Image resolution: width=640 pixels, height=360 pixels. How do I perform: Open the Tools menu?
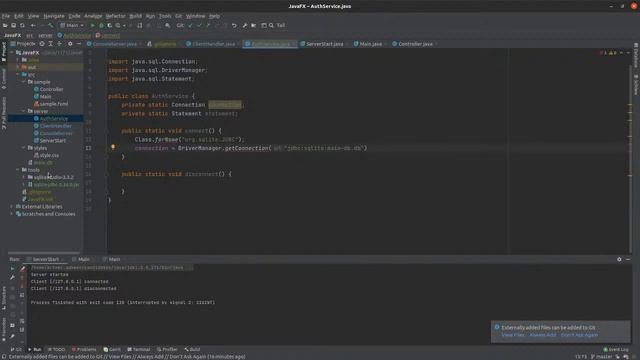[x=165, y=16]
